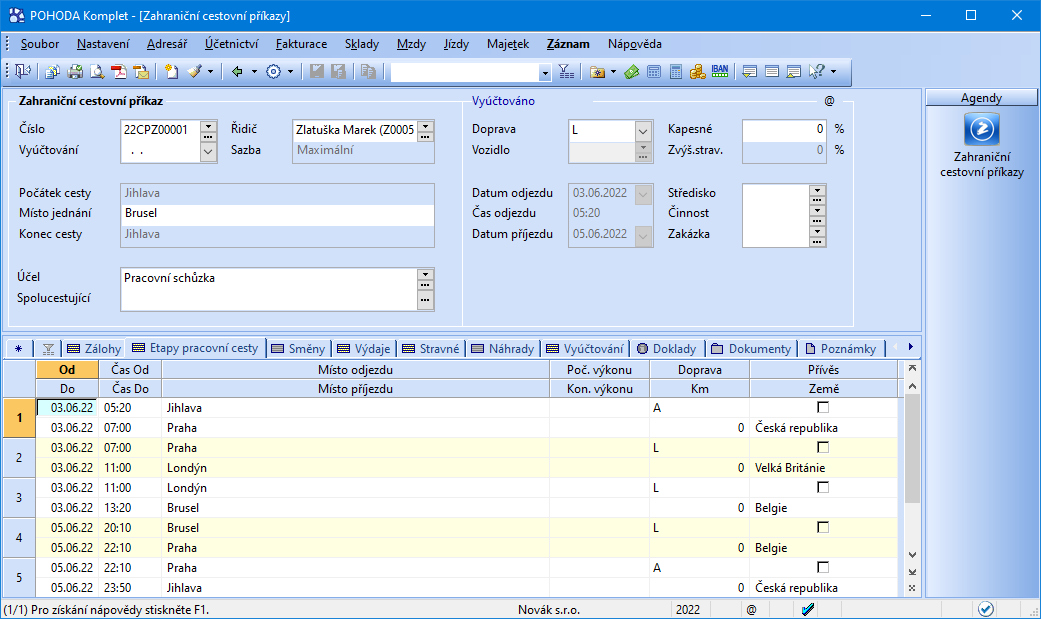
Task: Open Zahraniční cestovní příkazy agenda icon
Action: click(x=981, y=130)
